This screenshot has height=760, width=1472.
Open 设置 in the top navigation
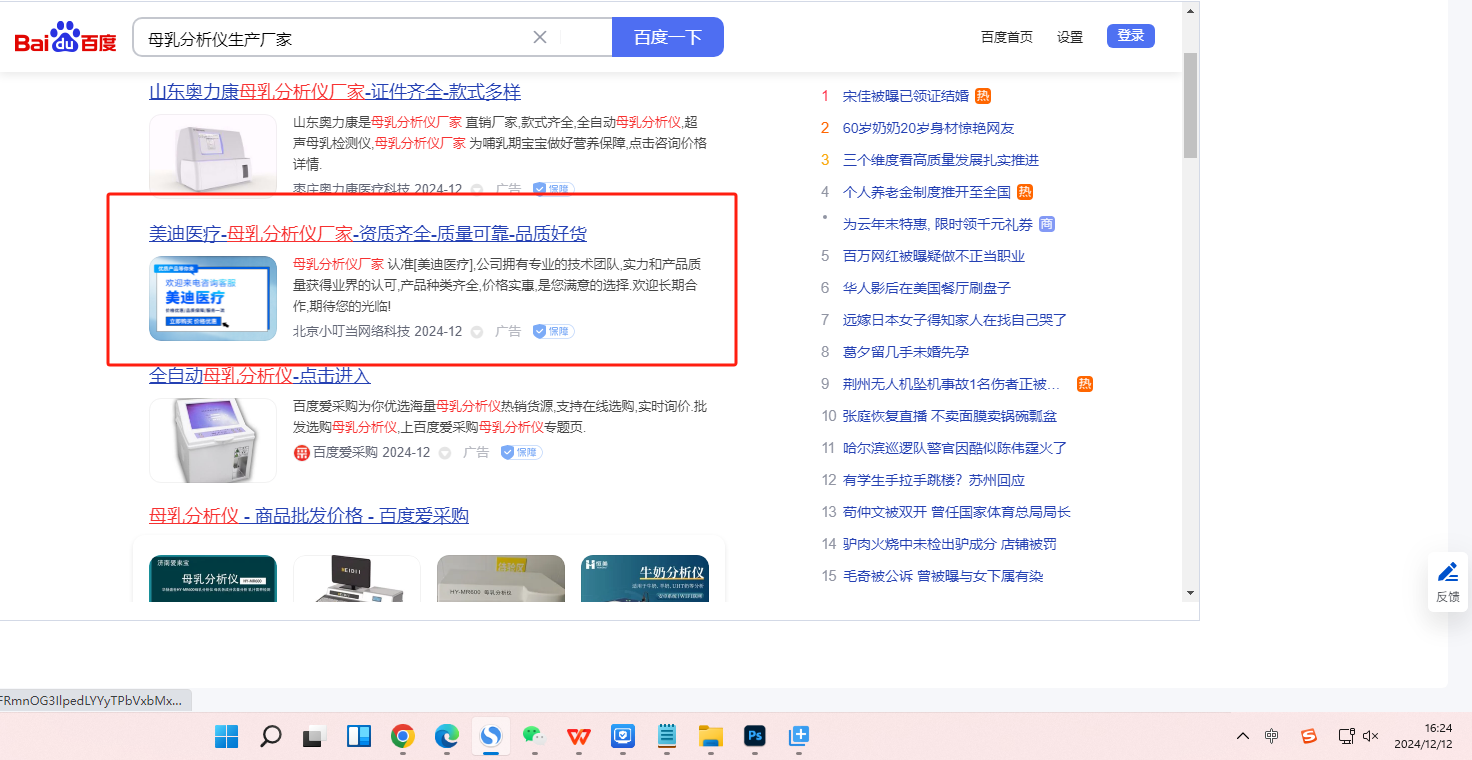1070,37
